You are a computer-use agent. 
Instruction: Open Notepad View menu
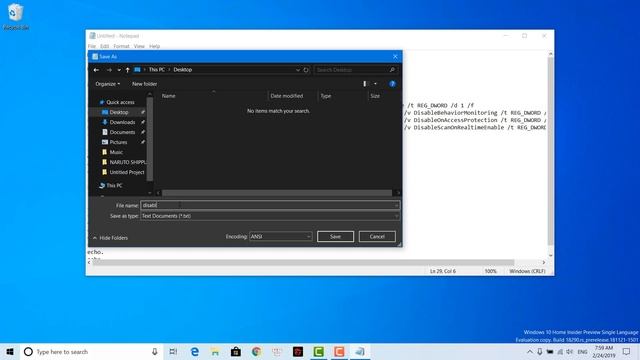coord(139,46)
